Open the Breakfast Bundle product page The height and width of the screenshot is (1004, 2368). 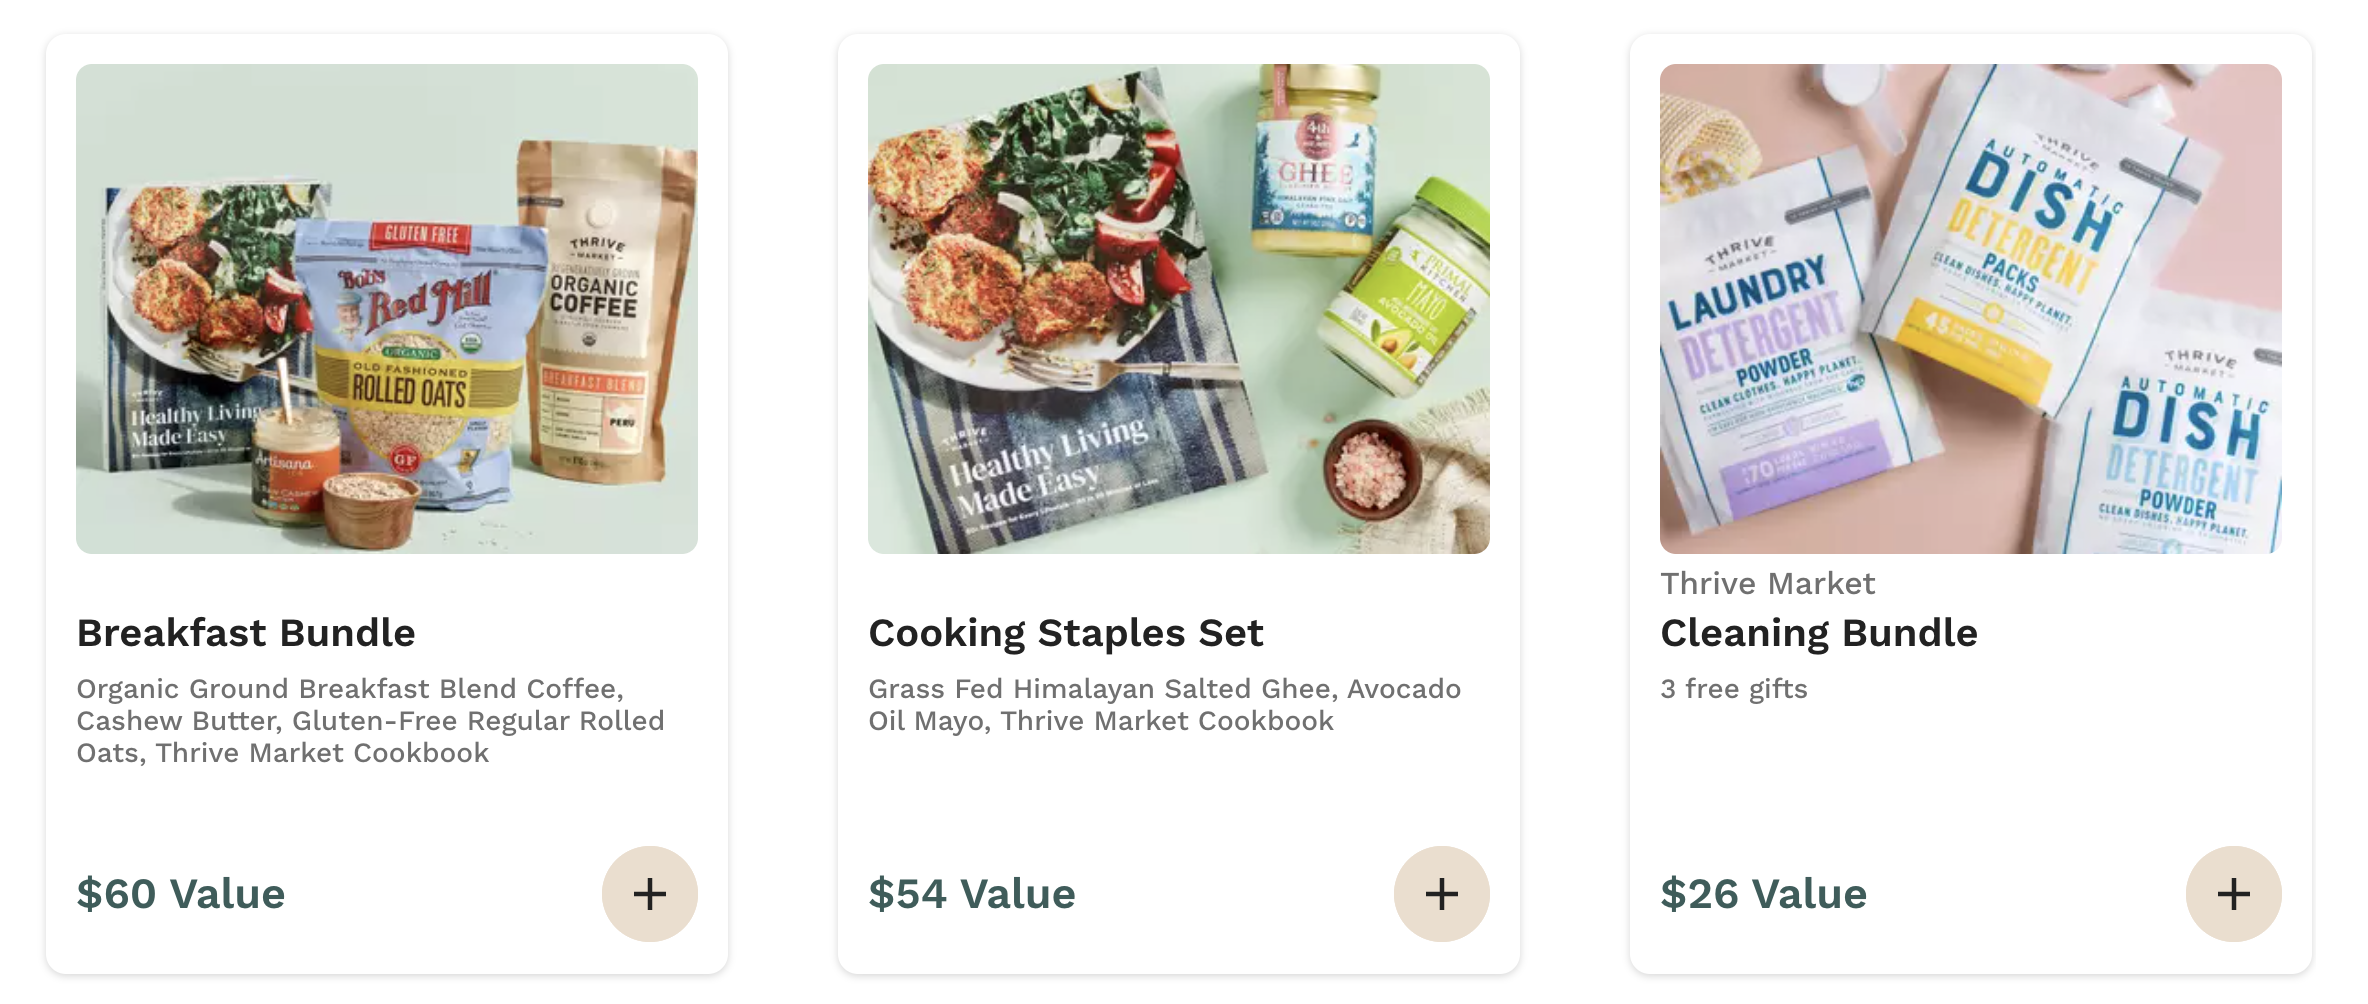coord(246,631)
